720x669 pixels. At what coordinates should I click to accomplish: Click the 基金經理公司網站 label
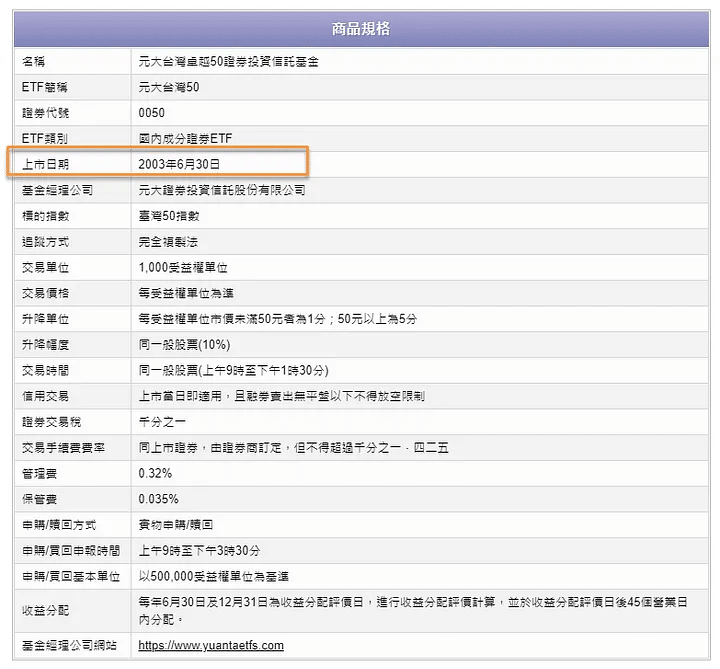click(x=69, y=645)
